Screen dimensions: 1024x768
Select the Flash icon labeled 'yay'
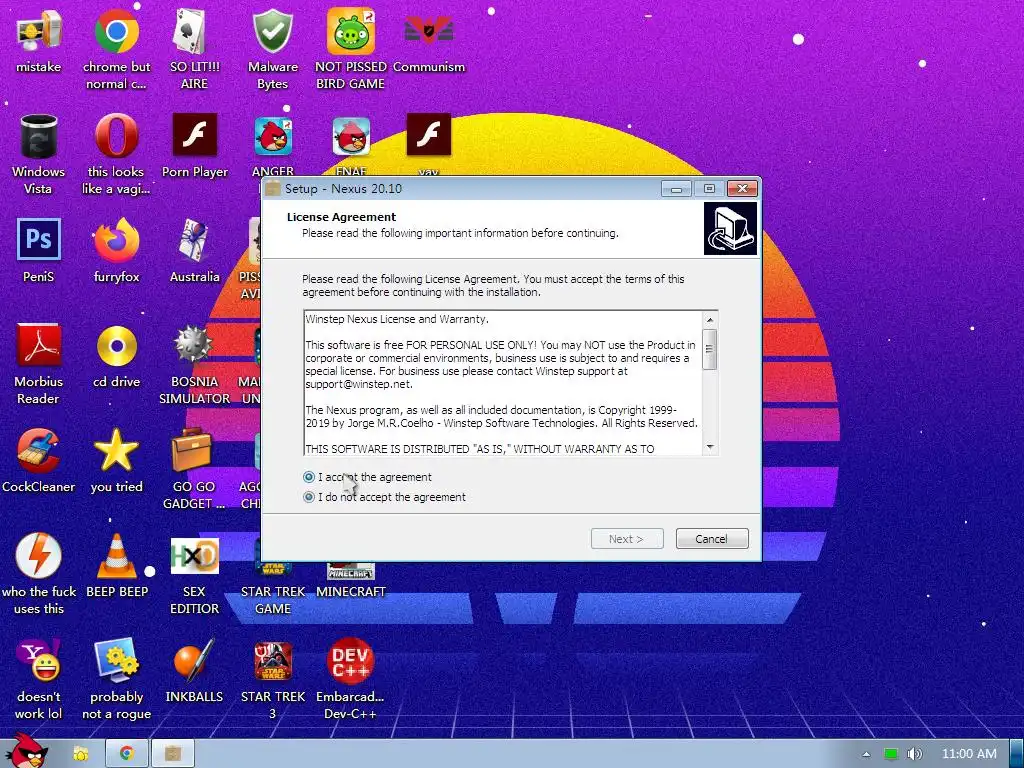pos(428,144)
